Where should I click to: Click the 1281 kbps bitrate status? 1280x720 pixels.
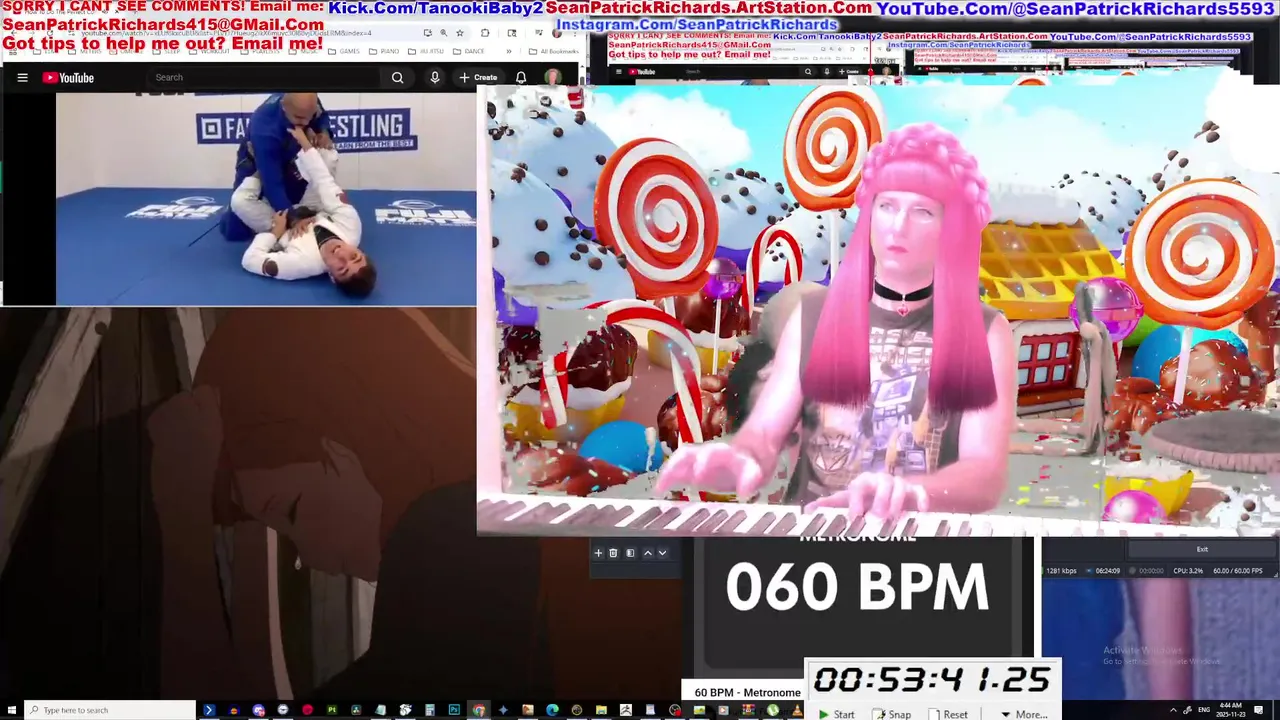(x=1061, y=571)
